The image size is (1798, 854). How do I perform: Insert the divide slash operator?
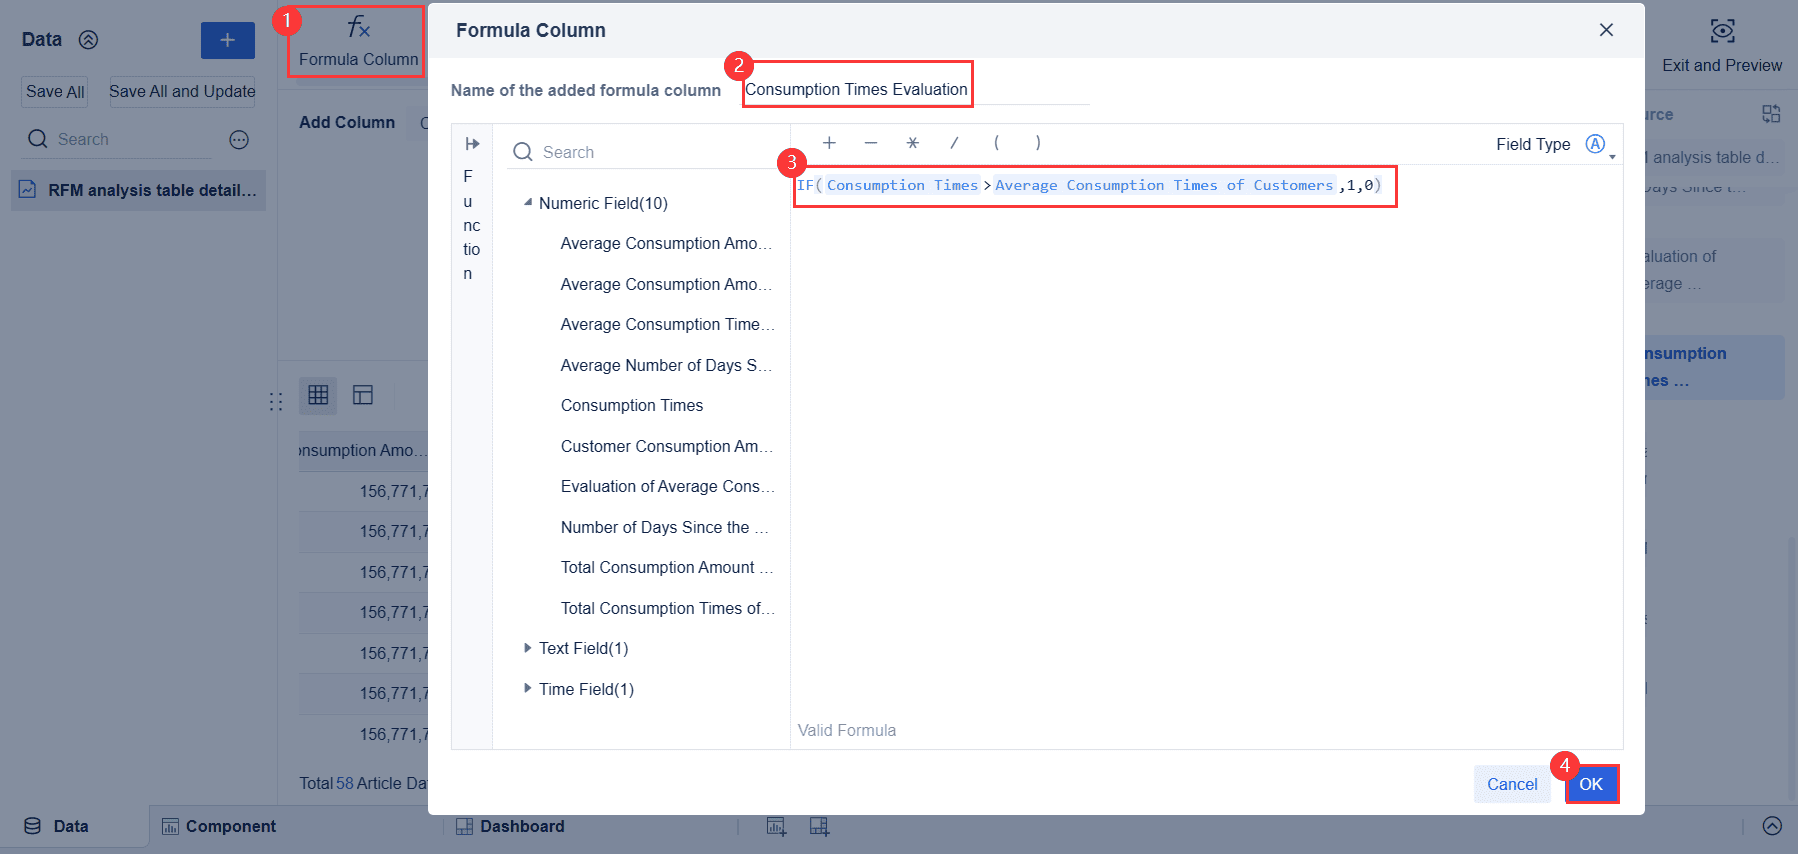[954, 143]
